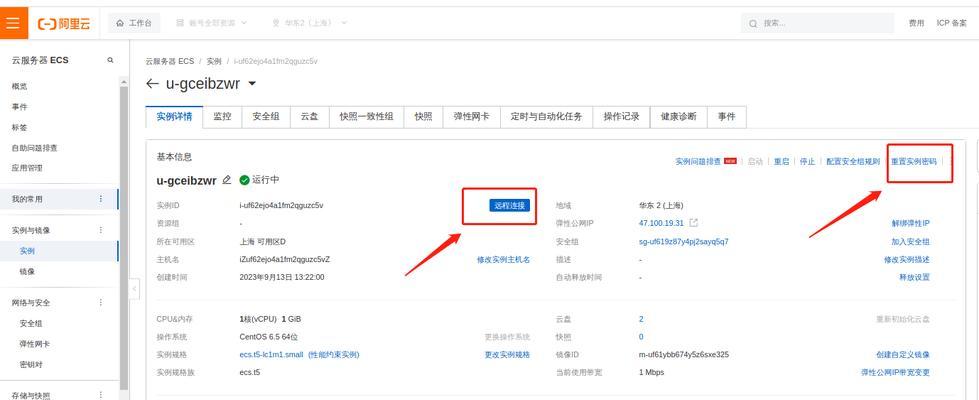Switch to the 操作记录 tab
979x400 pixels.
[x=621, y=117]
